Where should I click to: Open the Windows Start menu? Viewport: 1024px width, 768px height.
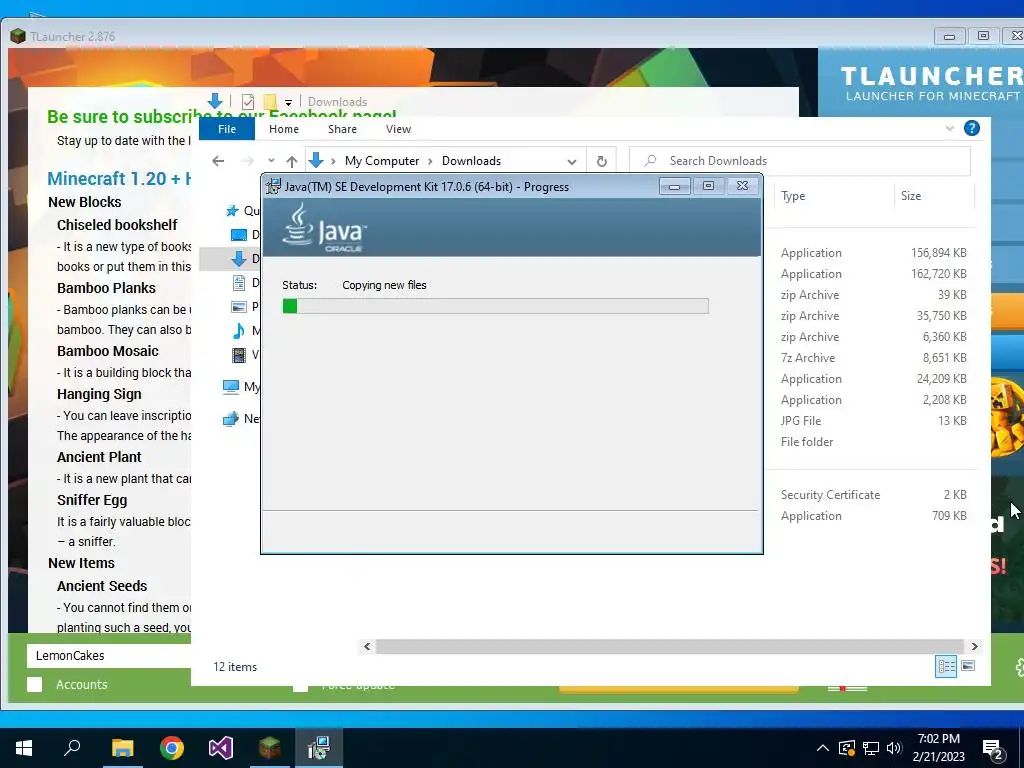coord(24,748)
